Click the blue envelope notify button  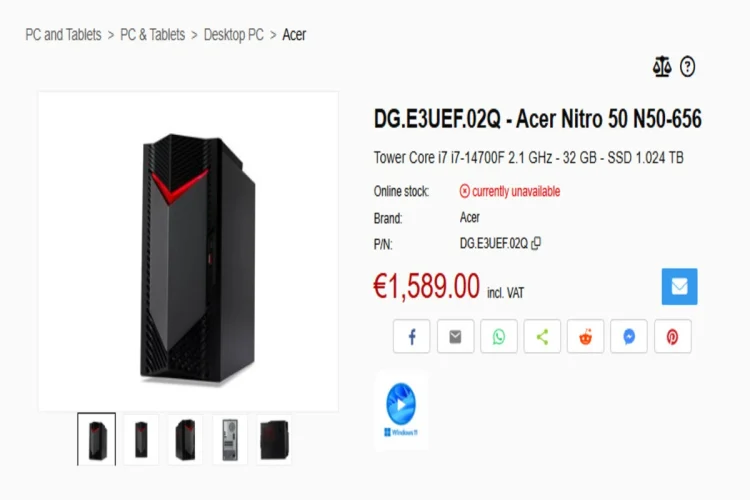pyautogui.click(x=679, y=287)
